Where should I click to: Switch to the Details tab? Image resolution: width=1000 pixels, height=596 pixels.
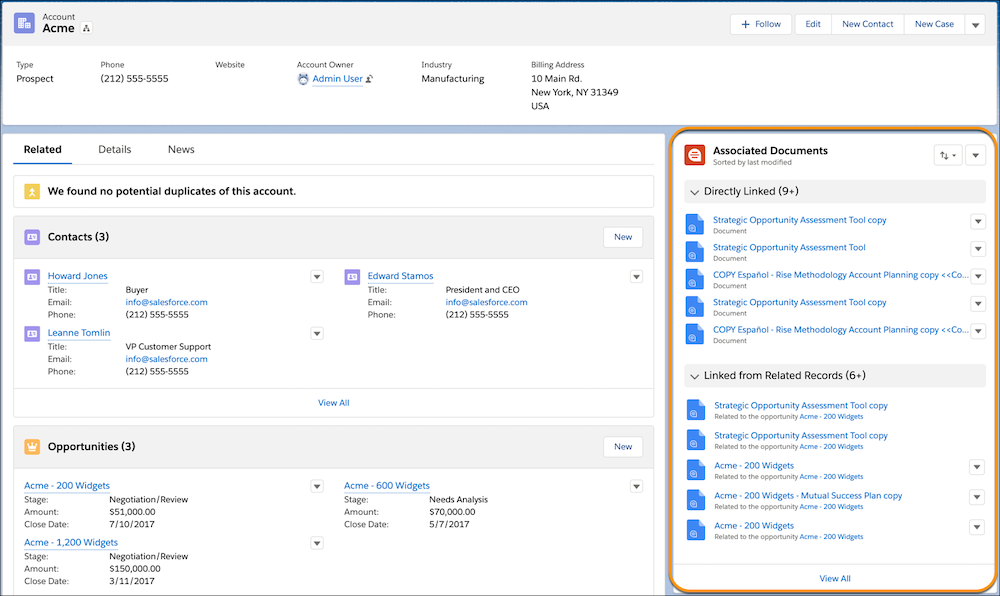pos(114,149)
